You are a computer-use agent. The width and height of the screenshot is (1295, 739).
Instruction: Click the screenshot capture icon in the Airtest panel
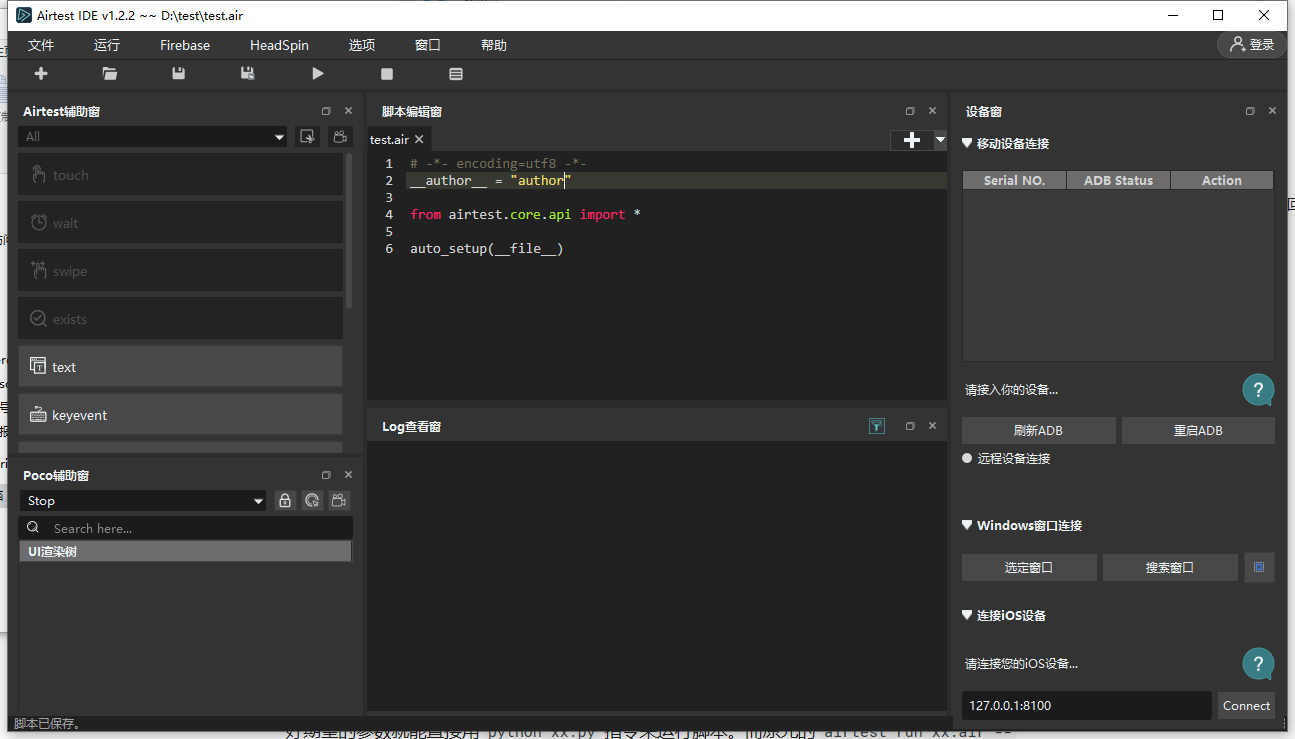[308, 137]
